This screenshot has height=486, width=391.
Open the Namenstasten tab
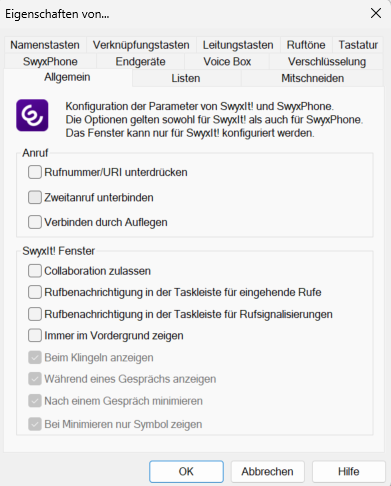tap(45, 45)
